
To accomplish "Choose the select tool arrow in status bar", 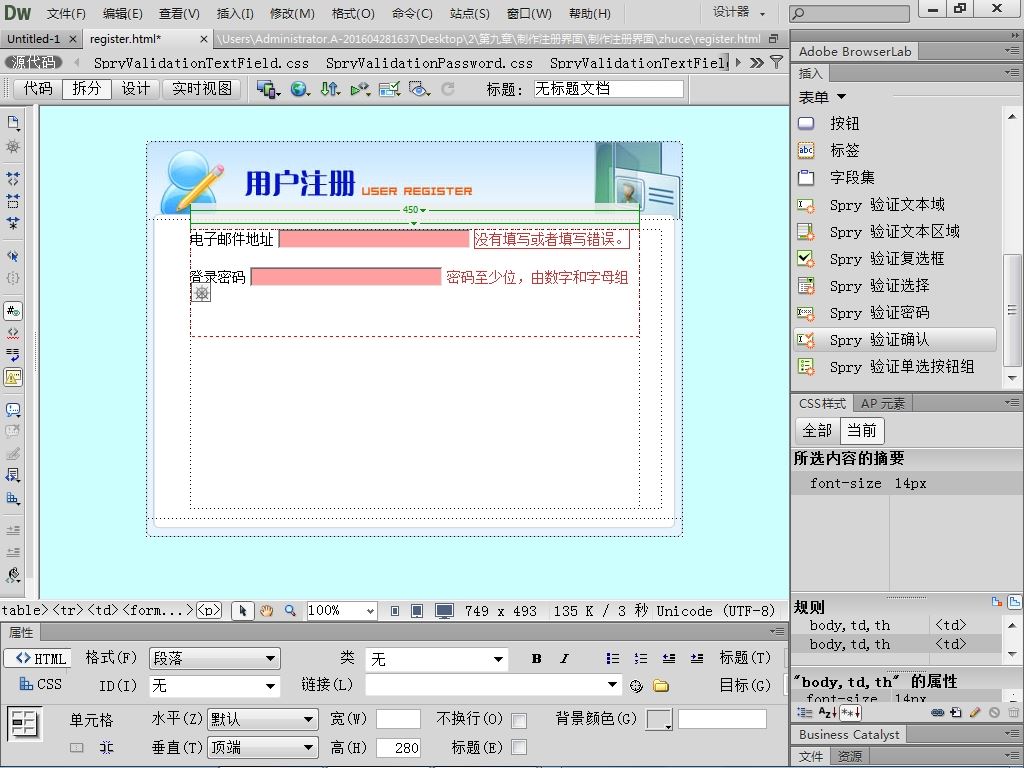I will point(243,611).
